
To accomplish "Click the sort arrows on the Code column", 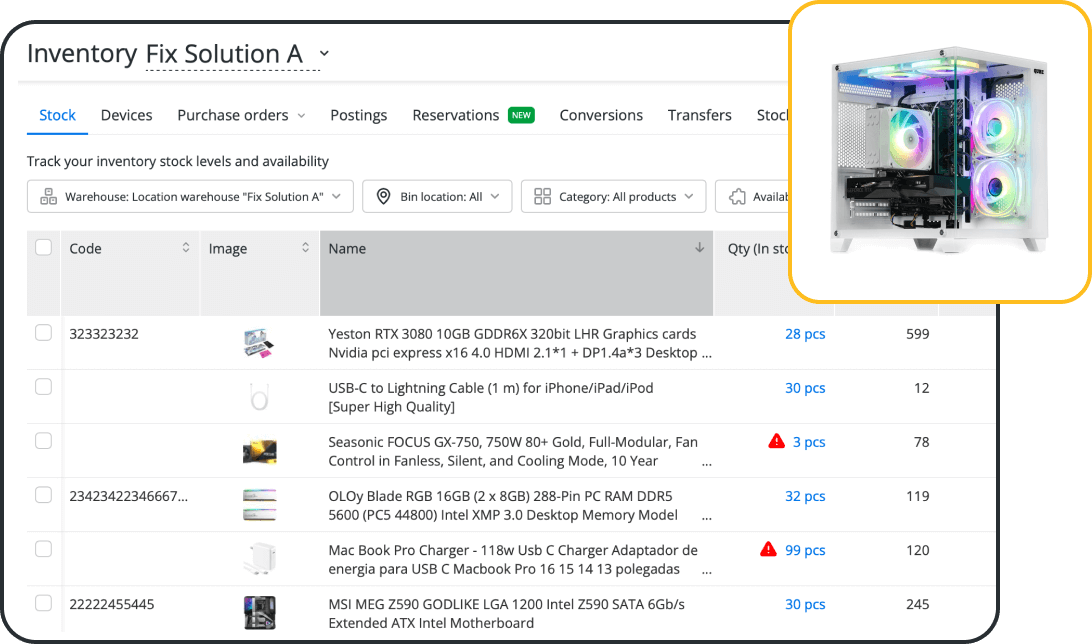I will [186, 248].
